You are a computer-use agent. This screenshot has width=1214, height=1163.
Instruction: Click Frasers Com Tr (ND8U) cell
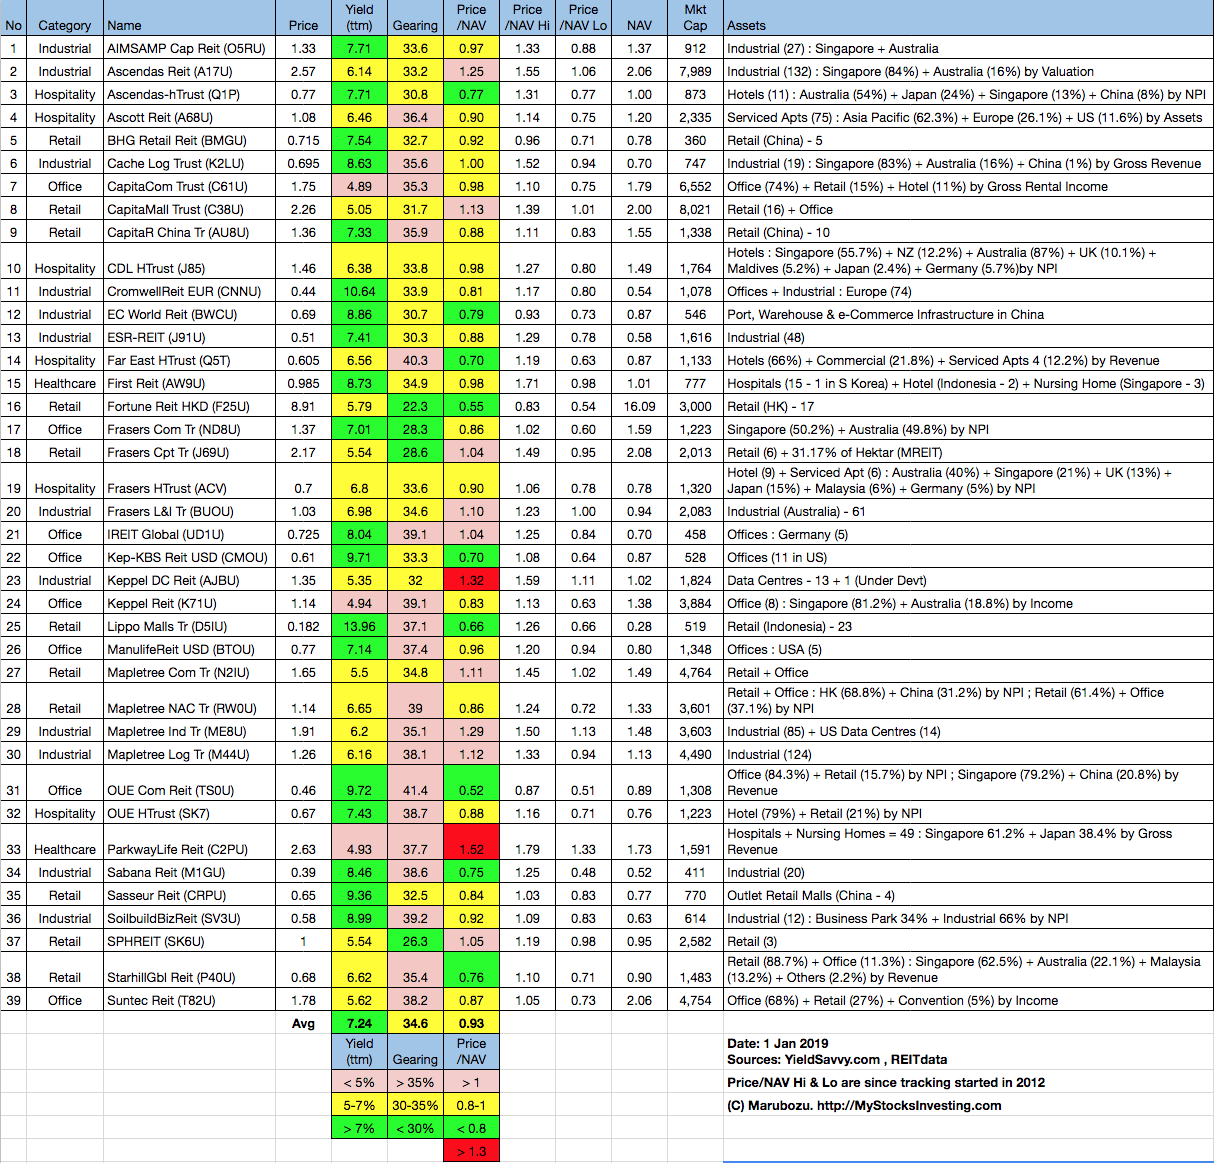[189, 429]
